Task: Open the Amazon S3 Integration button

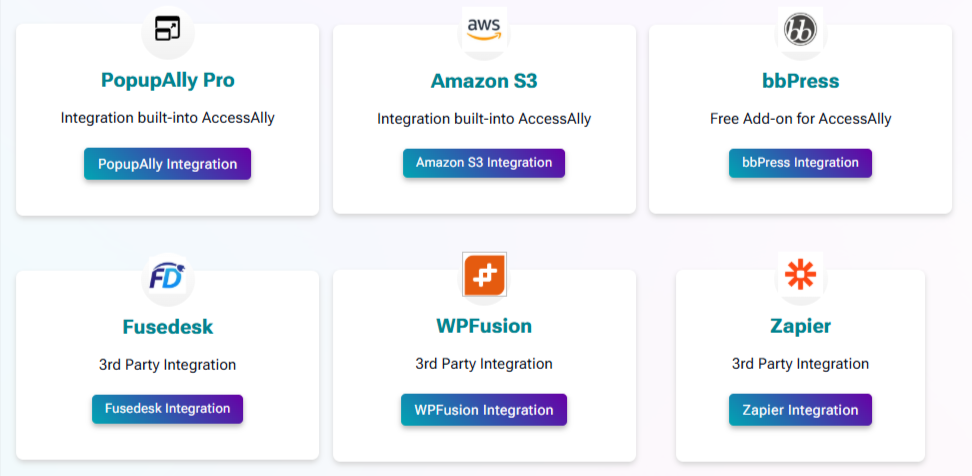Action: (484, 163)
